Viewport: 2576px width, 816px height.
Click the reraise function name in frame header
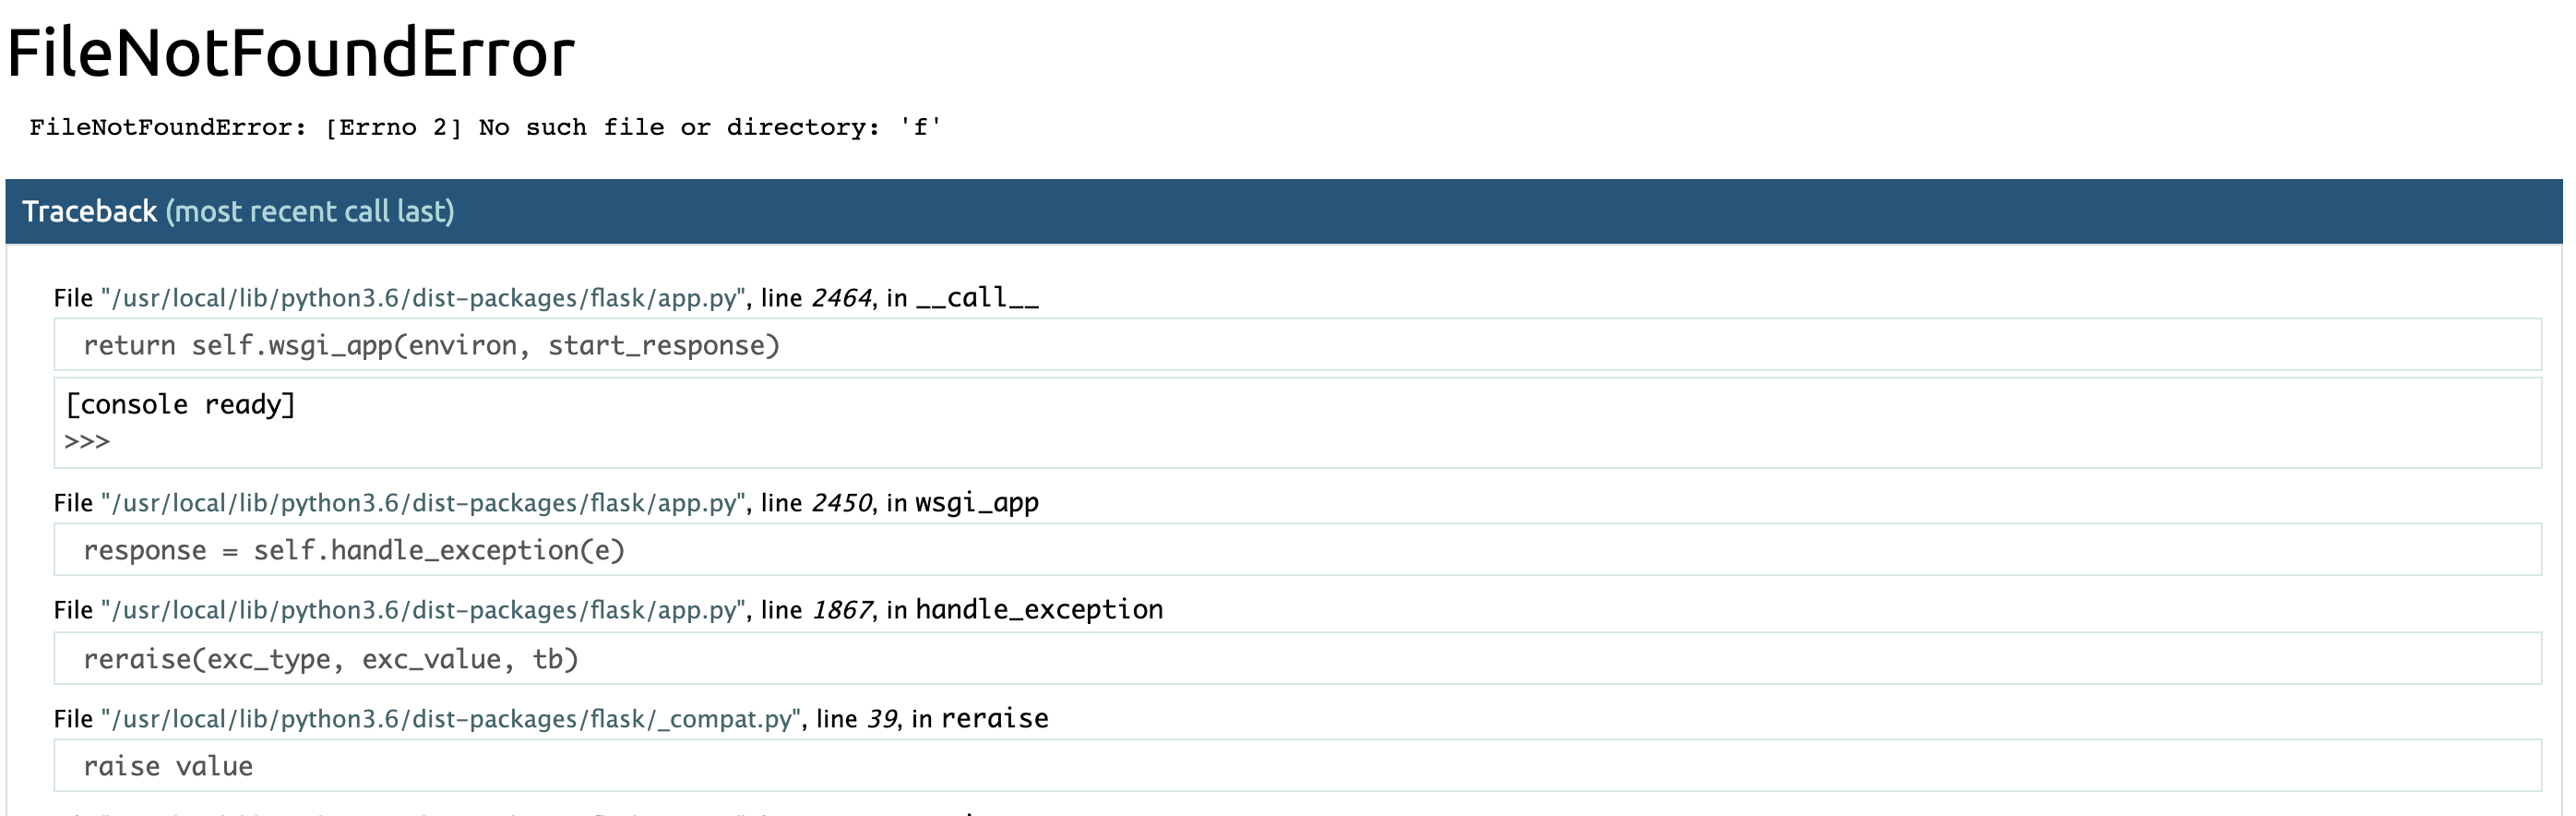click(x=995, y=719)
